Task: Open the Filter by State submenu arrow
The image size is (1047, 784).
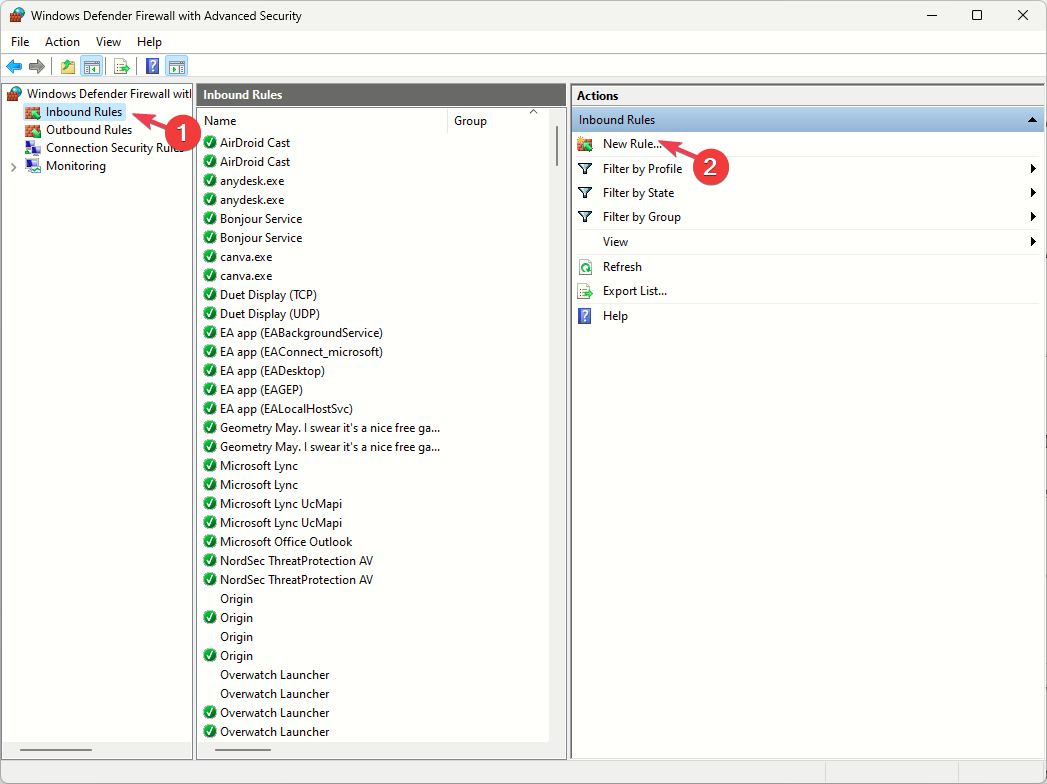Action: pos(1033,192)
